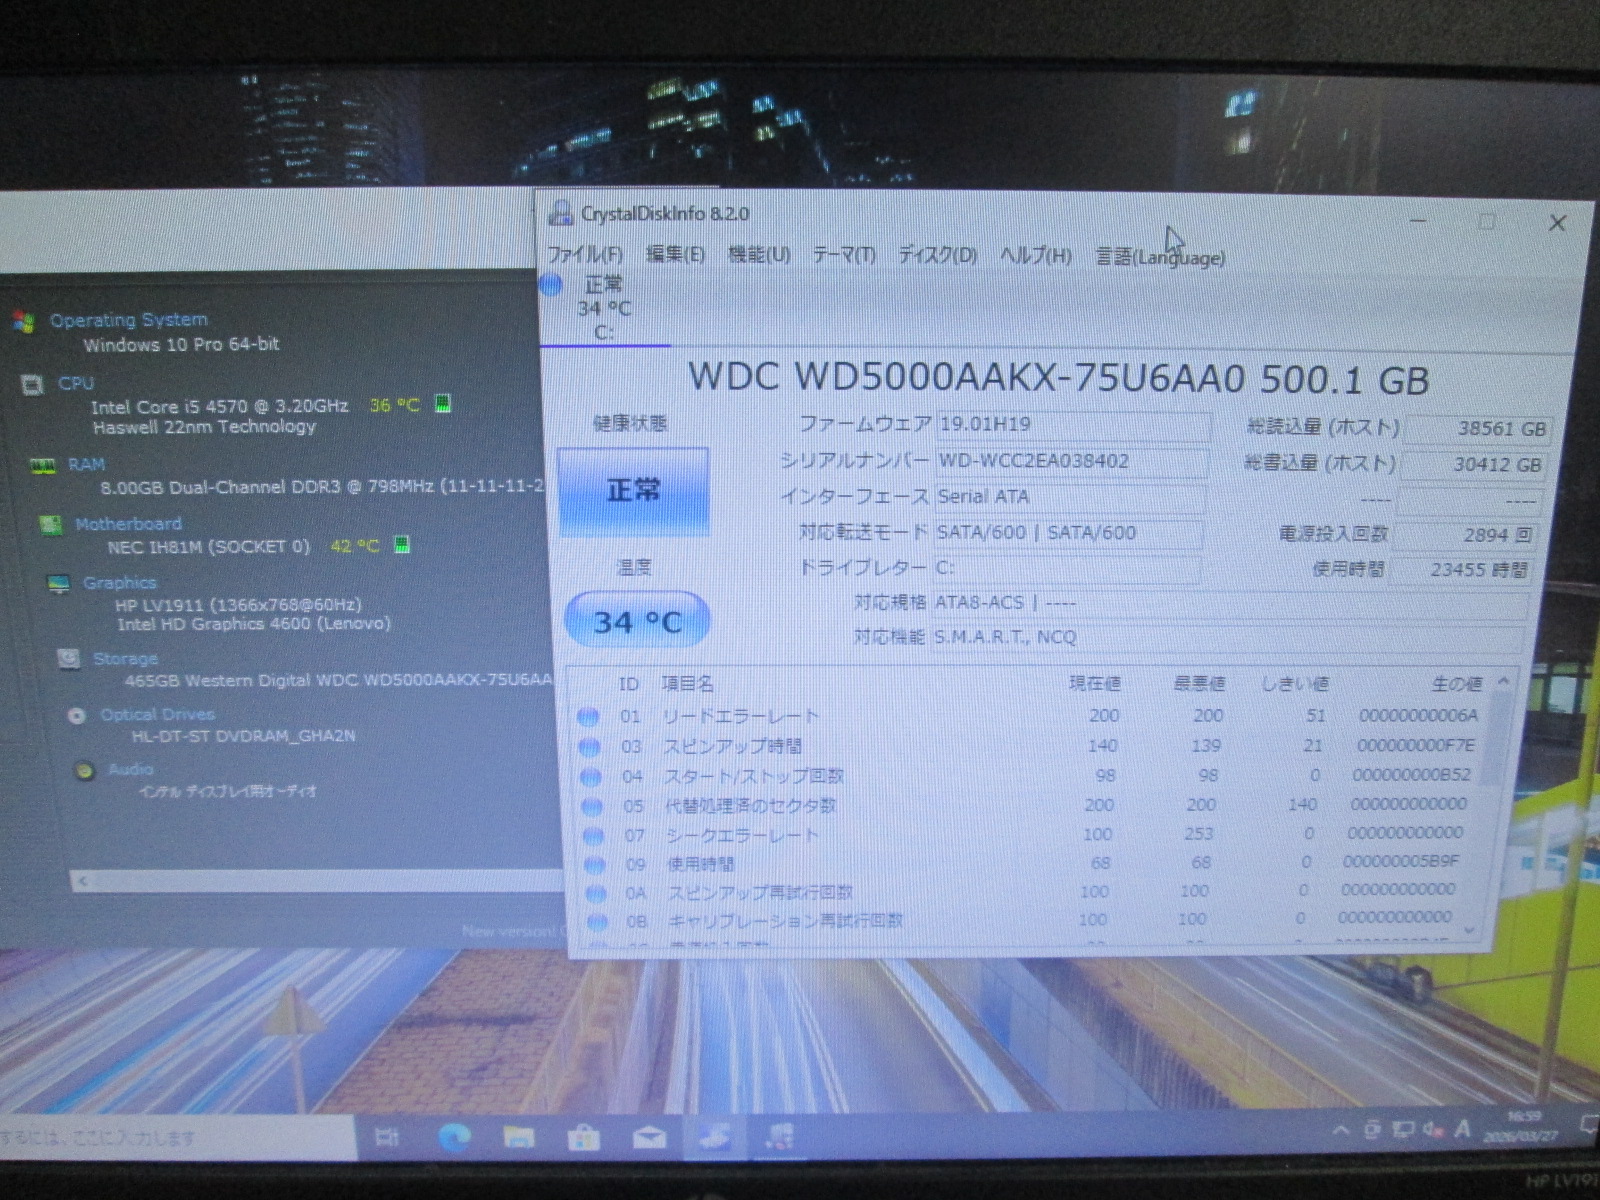Click the Storage link in Speccy
This screenshot has width=1600, height=1200.
point(125,659)
